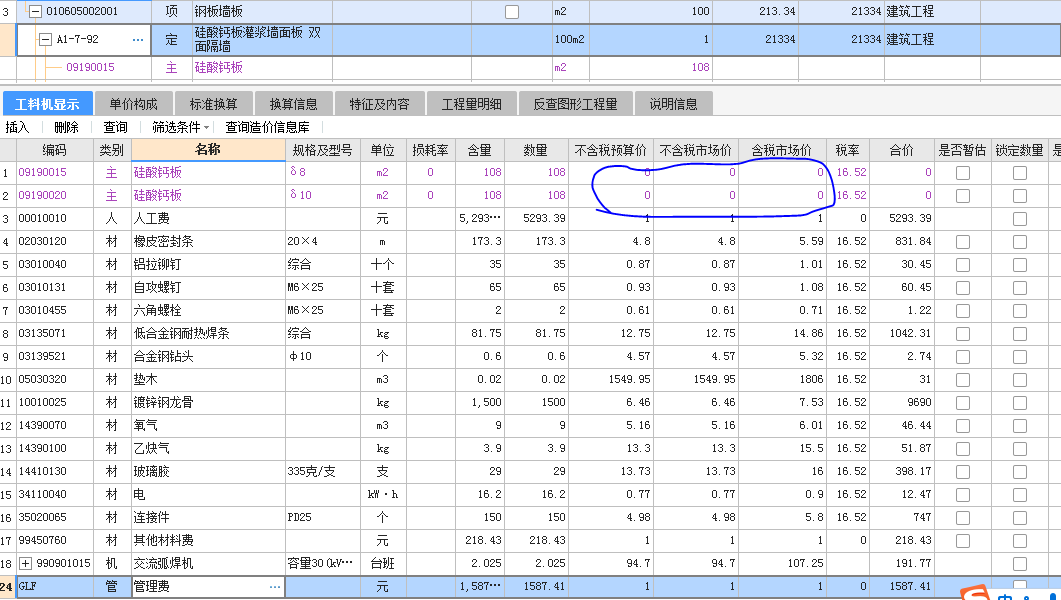Collapse the A1-7-92 quota row
Viewport: 1061px width, 600px height.
click(45, 40)
